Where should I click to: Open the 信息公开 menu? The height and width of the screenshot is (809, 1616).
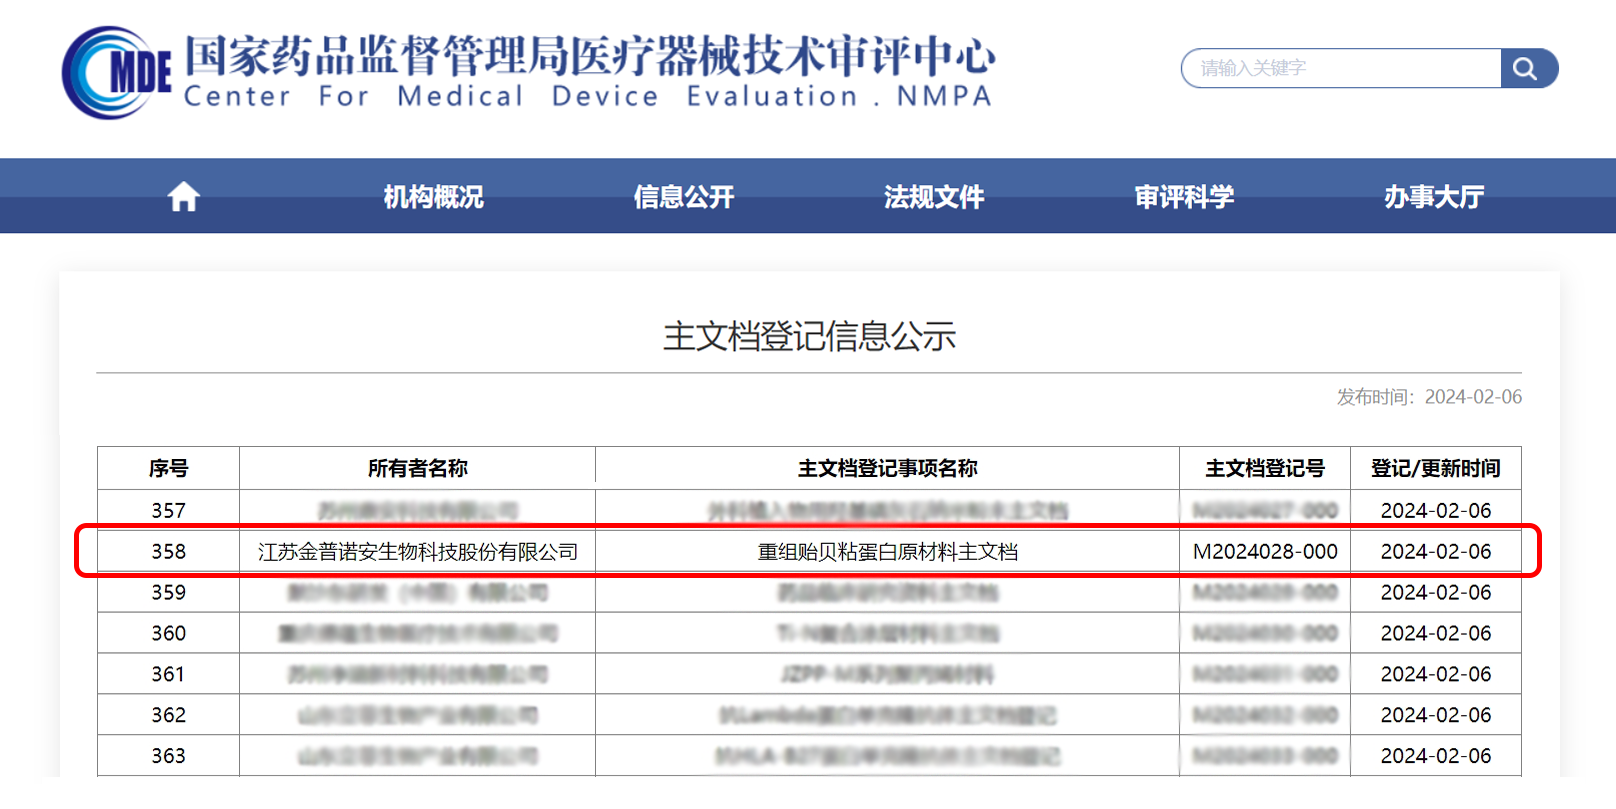(x=683, y=197)
